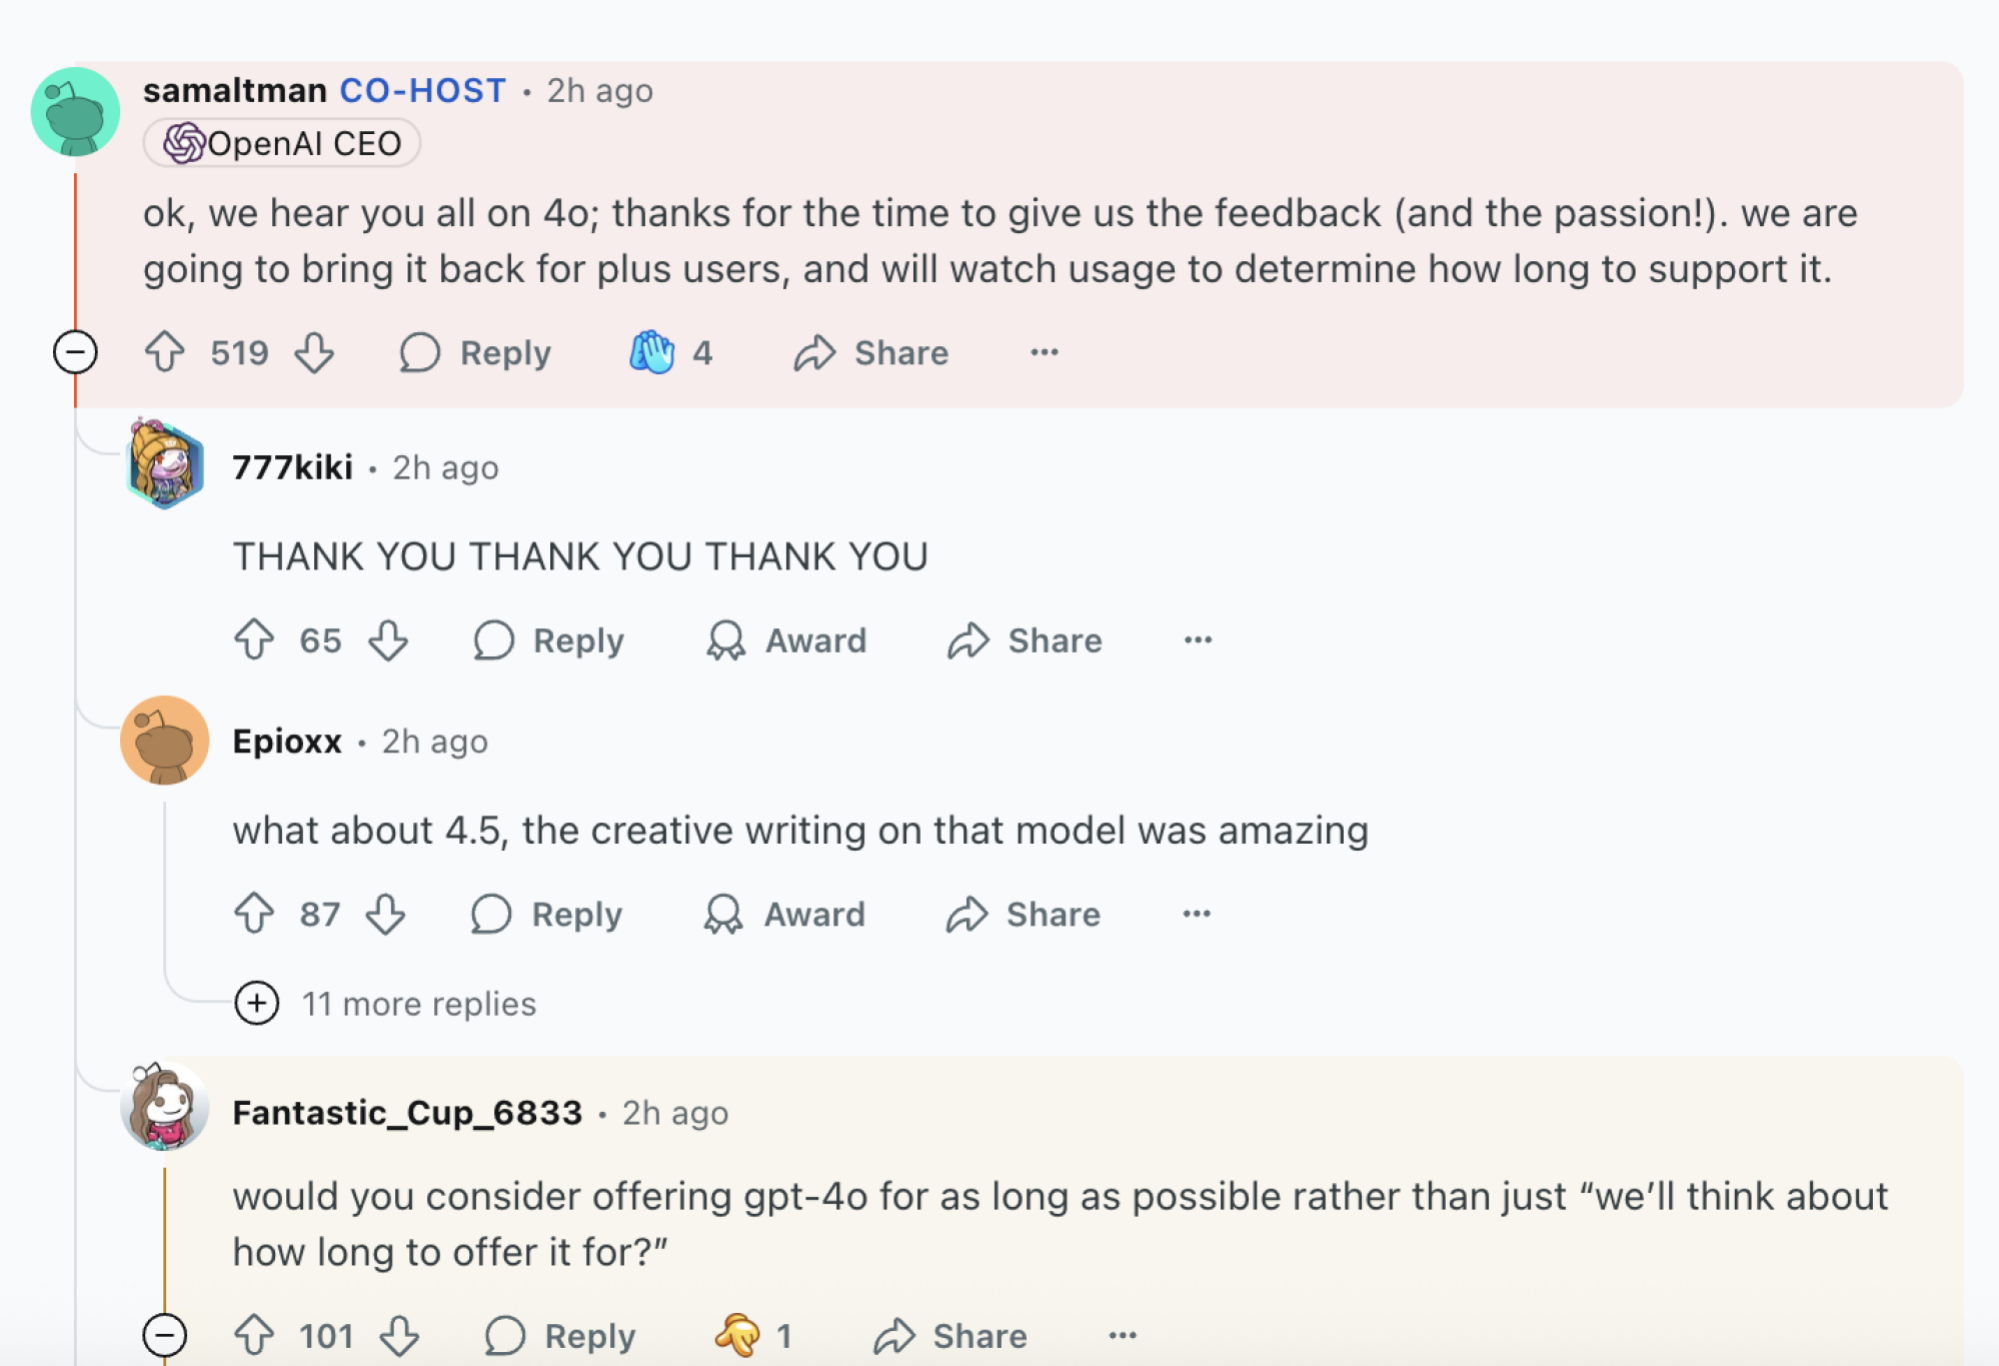The width and height of the screenshot is (1999, 1366).
Task: Upvote Epioxx's comment about 4.5
Action: pyautogui.click(x=254, y=913)
